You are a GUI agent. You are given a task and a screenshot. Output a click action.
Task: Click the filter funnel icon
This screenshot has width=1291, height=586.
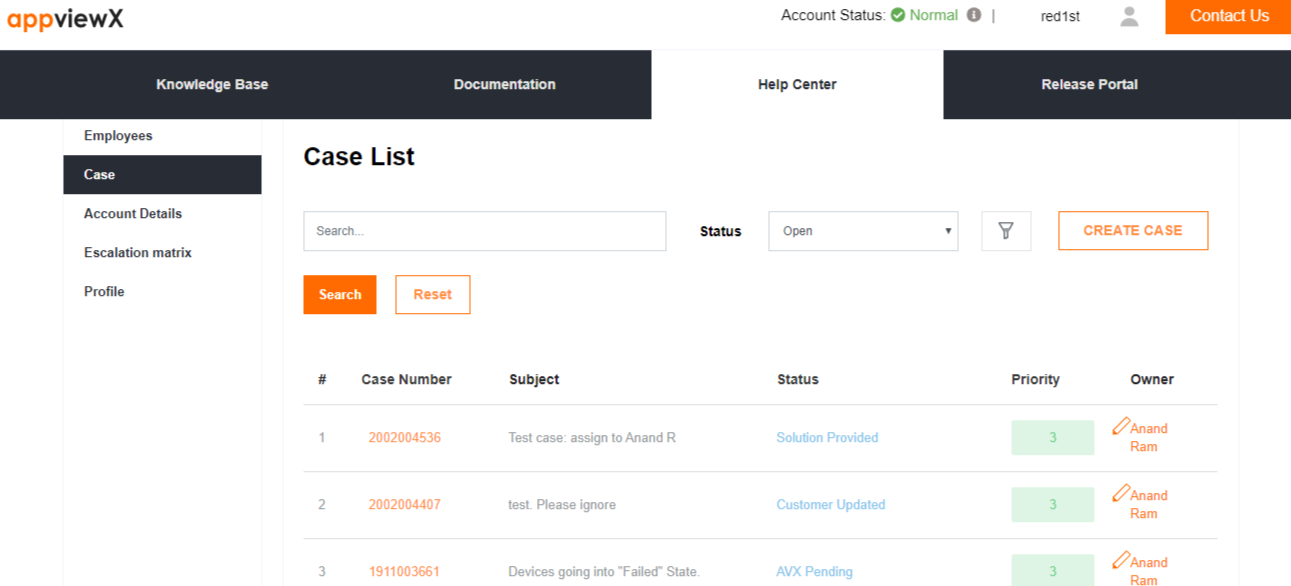pyautogui.click(x=1006, y=231)
